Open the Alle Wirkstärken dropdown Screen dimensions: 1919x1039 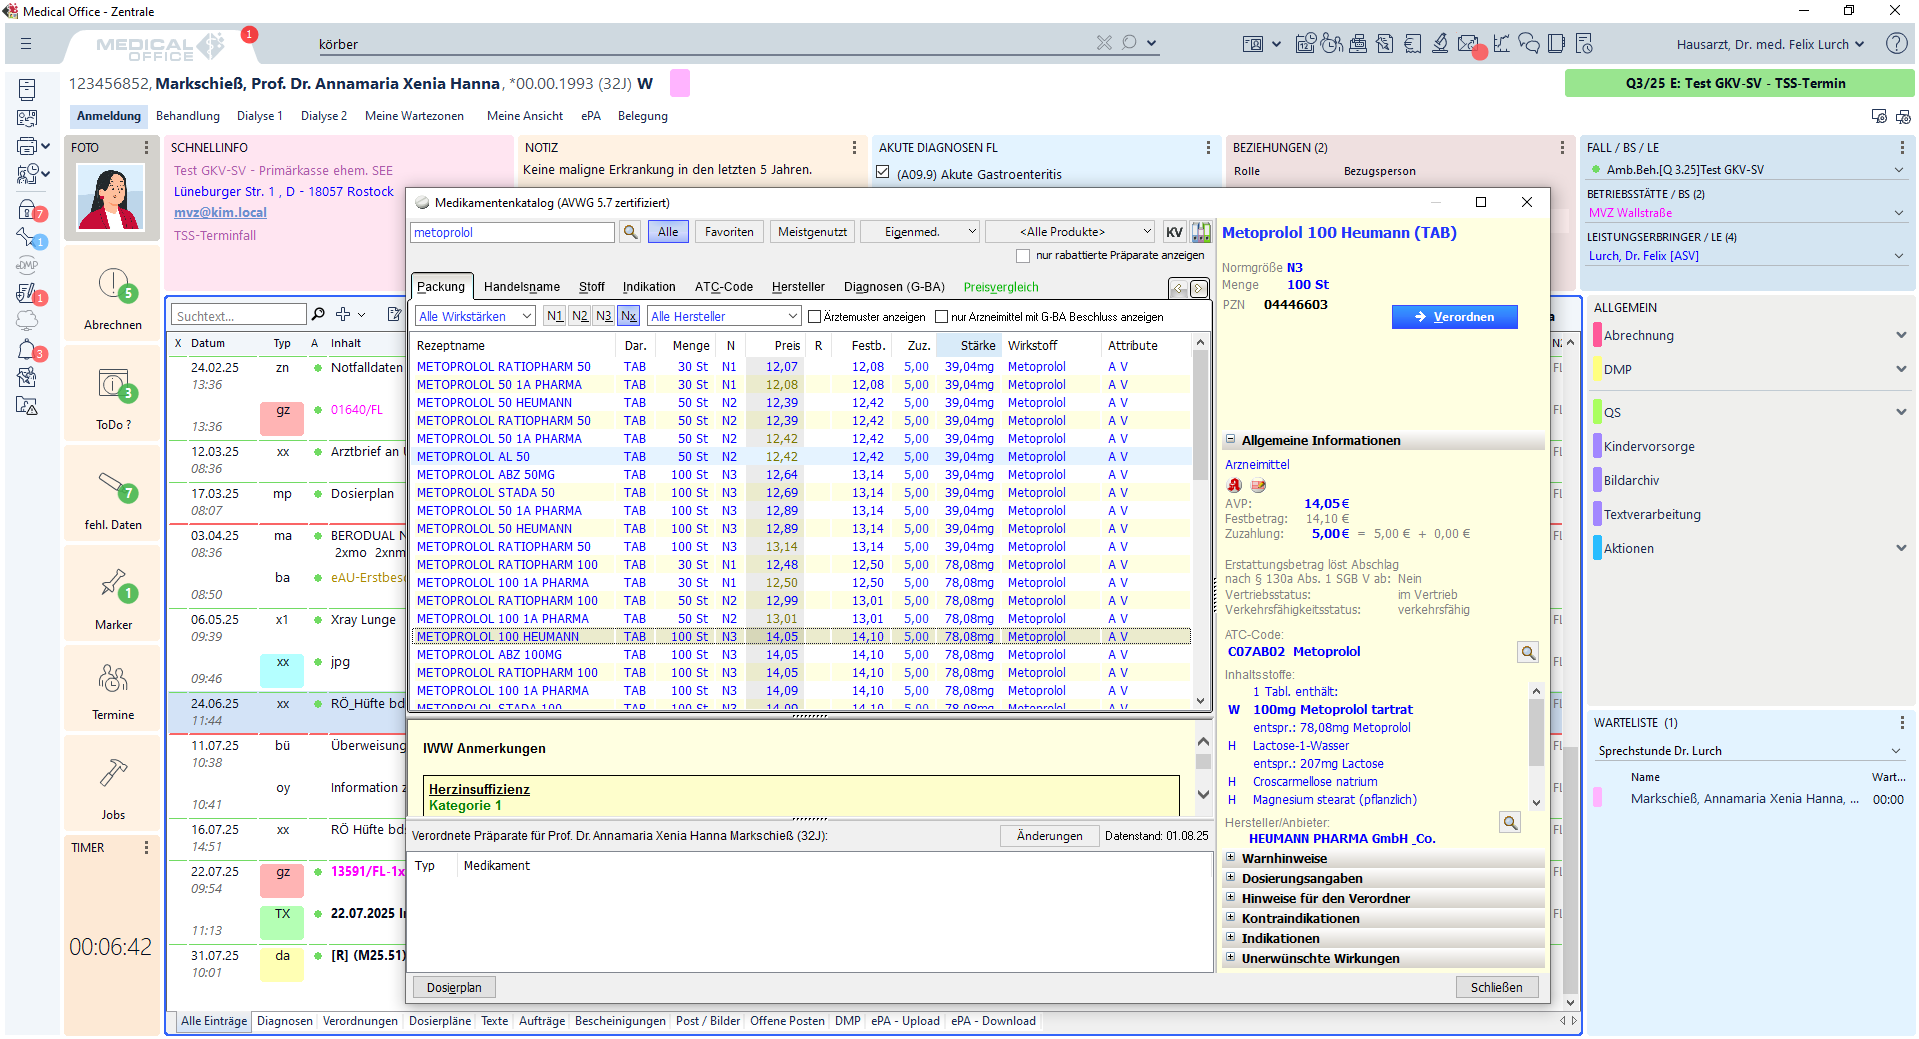click(474, 317)
